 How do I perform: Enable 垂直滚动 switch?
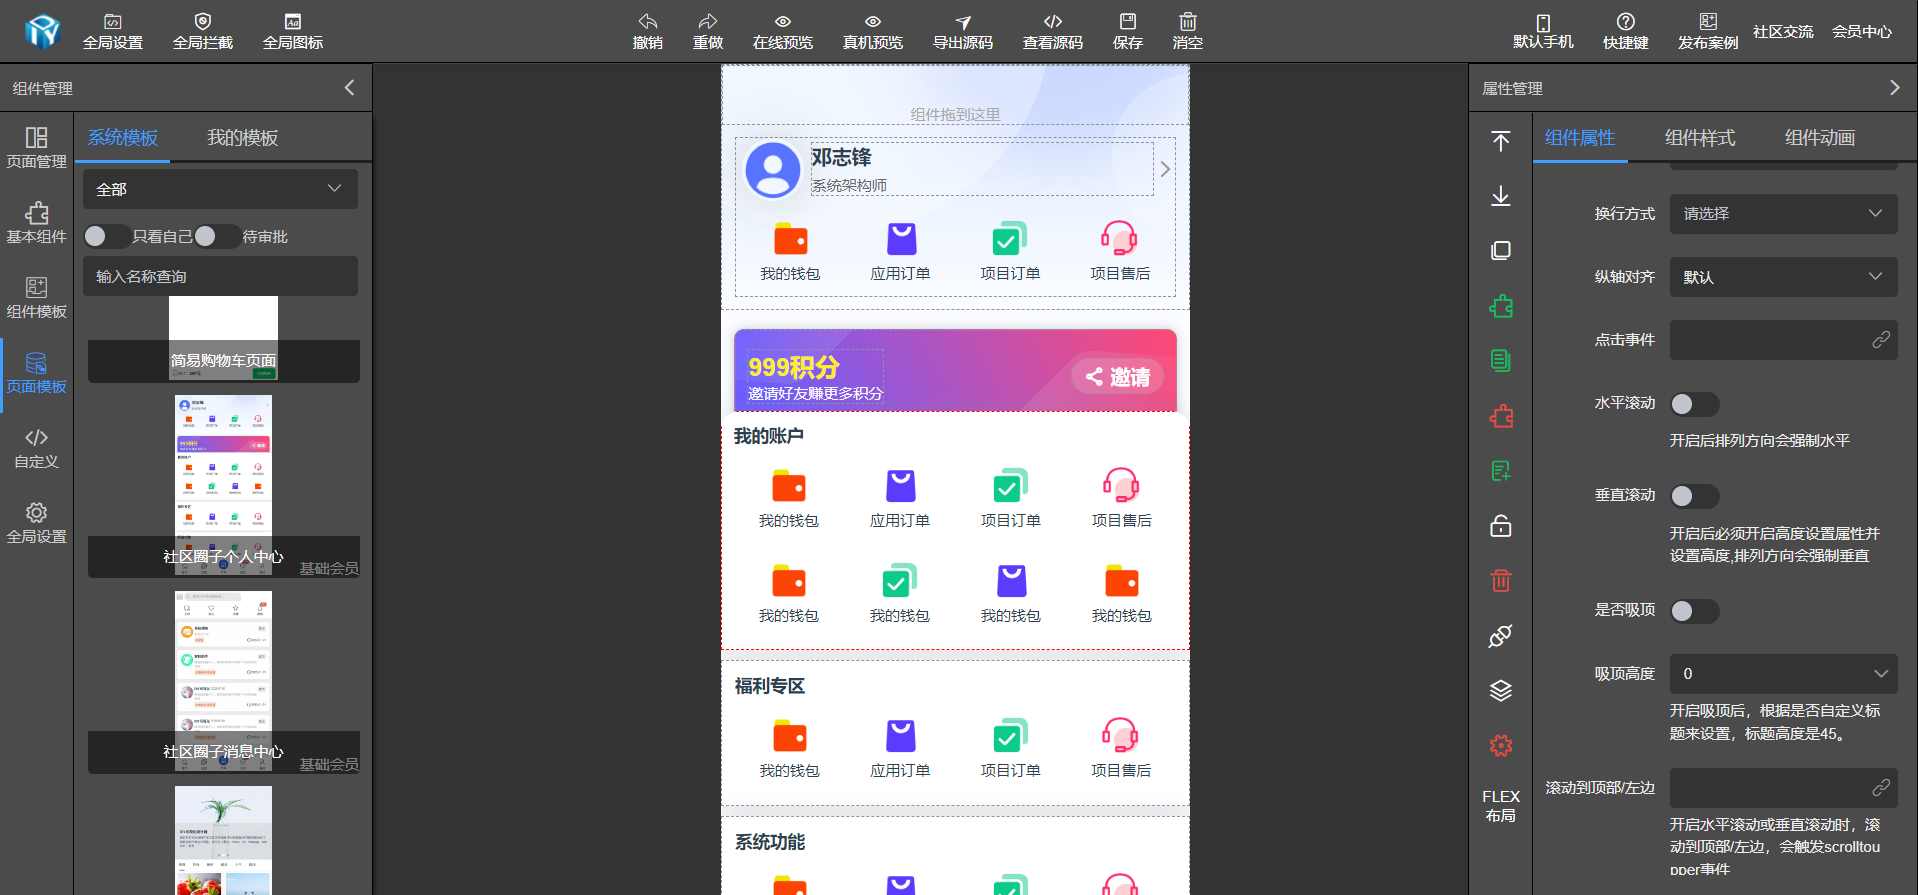point(1694,496)
